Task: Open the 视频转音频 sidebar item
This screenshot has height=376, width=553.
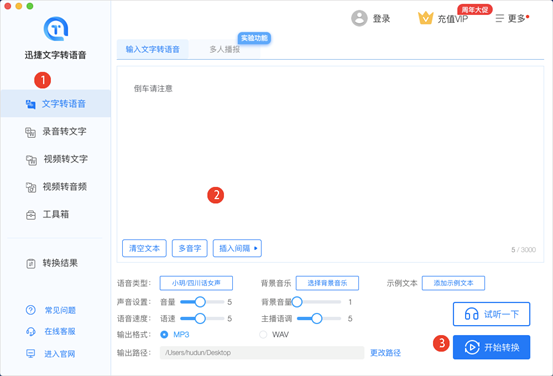Action: 56,187
